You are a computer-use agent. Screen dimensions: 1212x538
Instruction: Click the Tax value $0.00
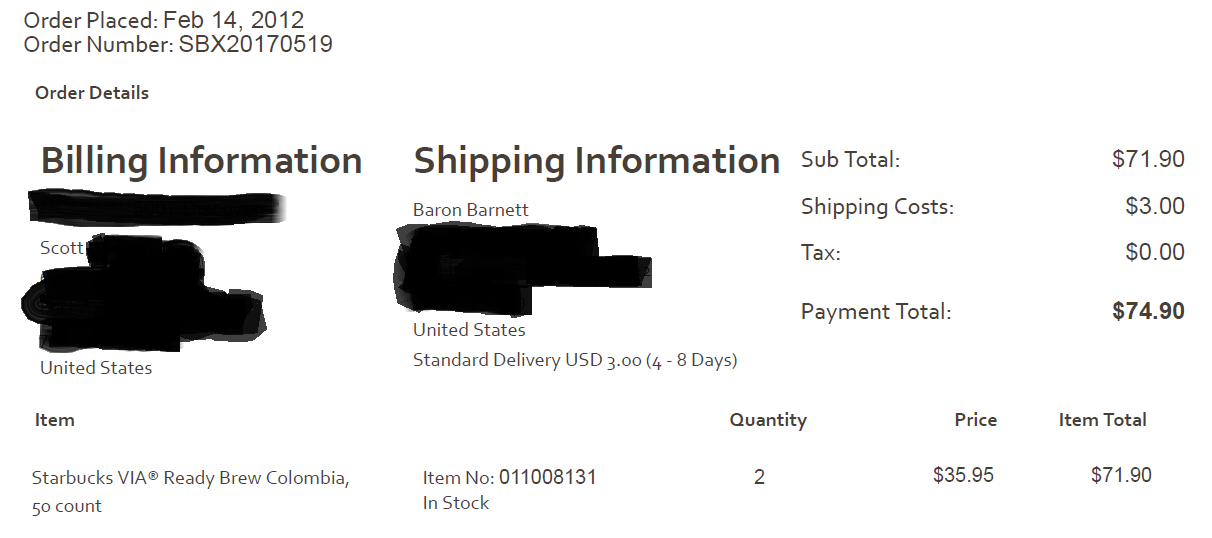tap(1155, 252)
